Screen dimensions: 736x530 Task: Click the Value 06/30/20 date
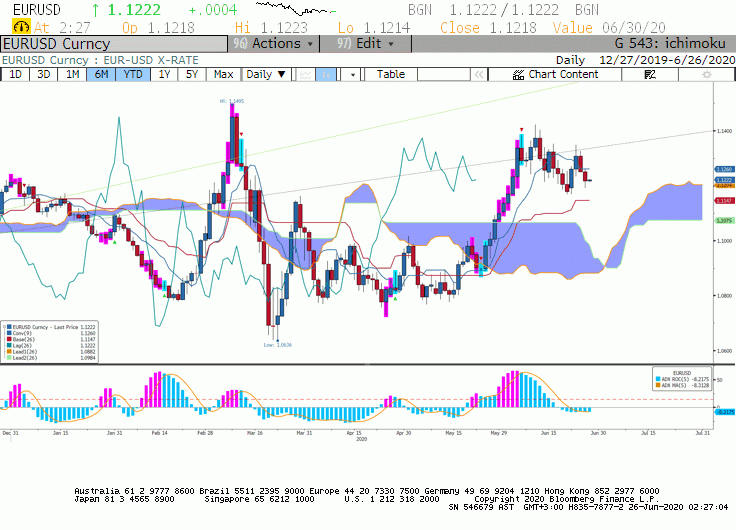point(609,28)
